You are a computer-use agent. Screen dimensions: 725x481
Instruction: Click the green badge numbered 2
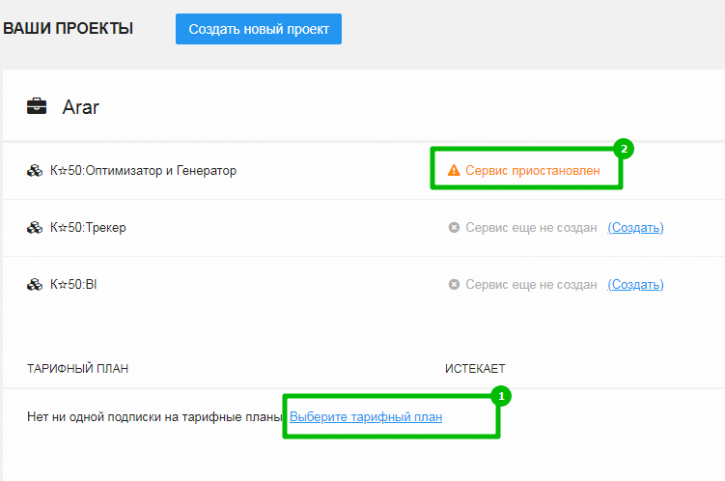tap(624, 149)
